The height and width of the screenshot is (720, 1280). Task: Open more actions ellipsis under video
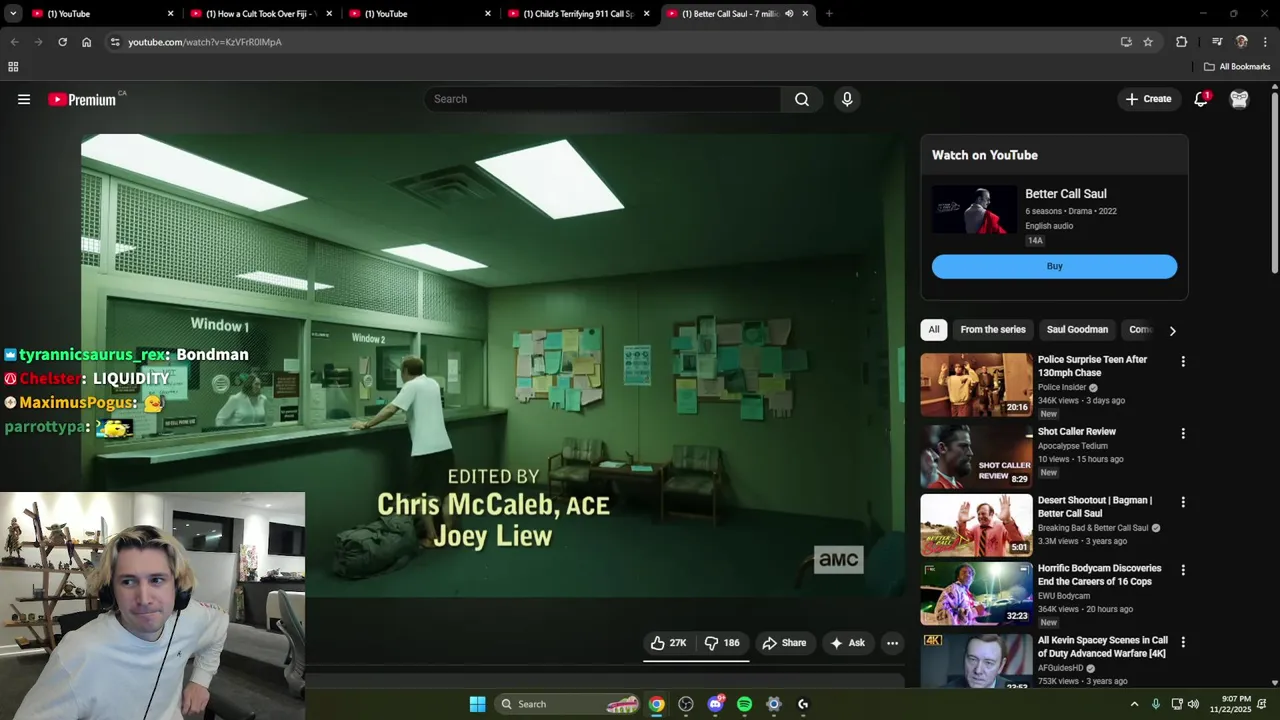[x=892, y=643]
